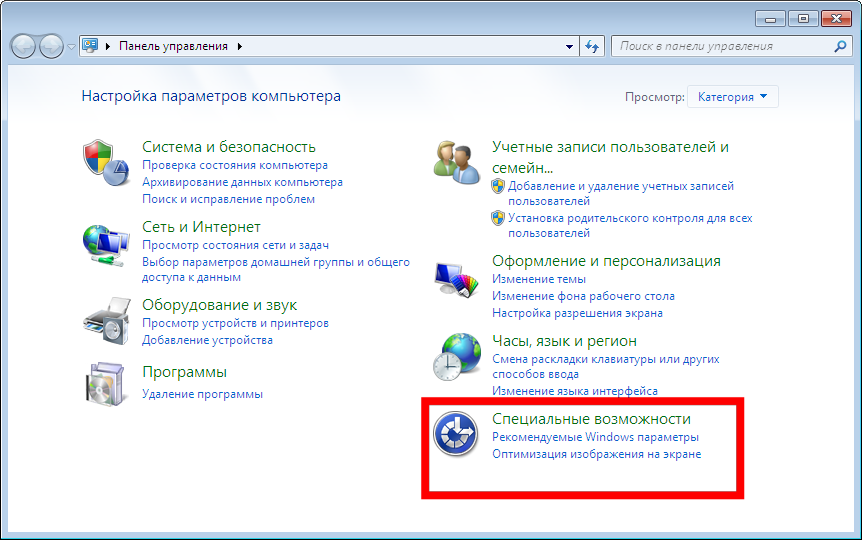862x540 pixels.
Task: Click the Control Panel icon in address bar
Action: [x=90, y=46]
